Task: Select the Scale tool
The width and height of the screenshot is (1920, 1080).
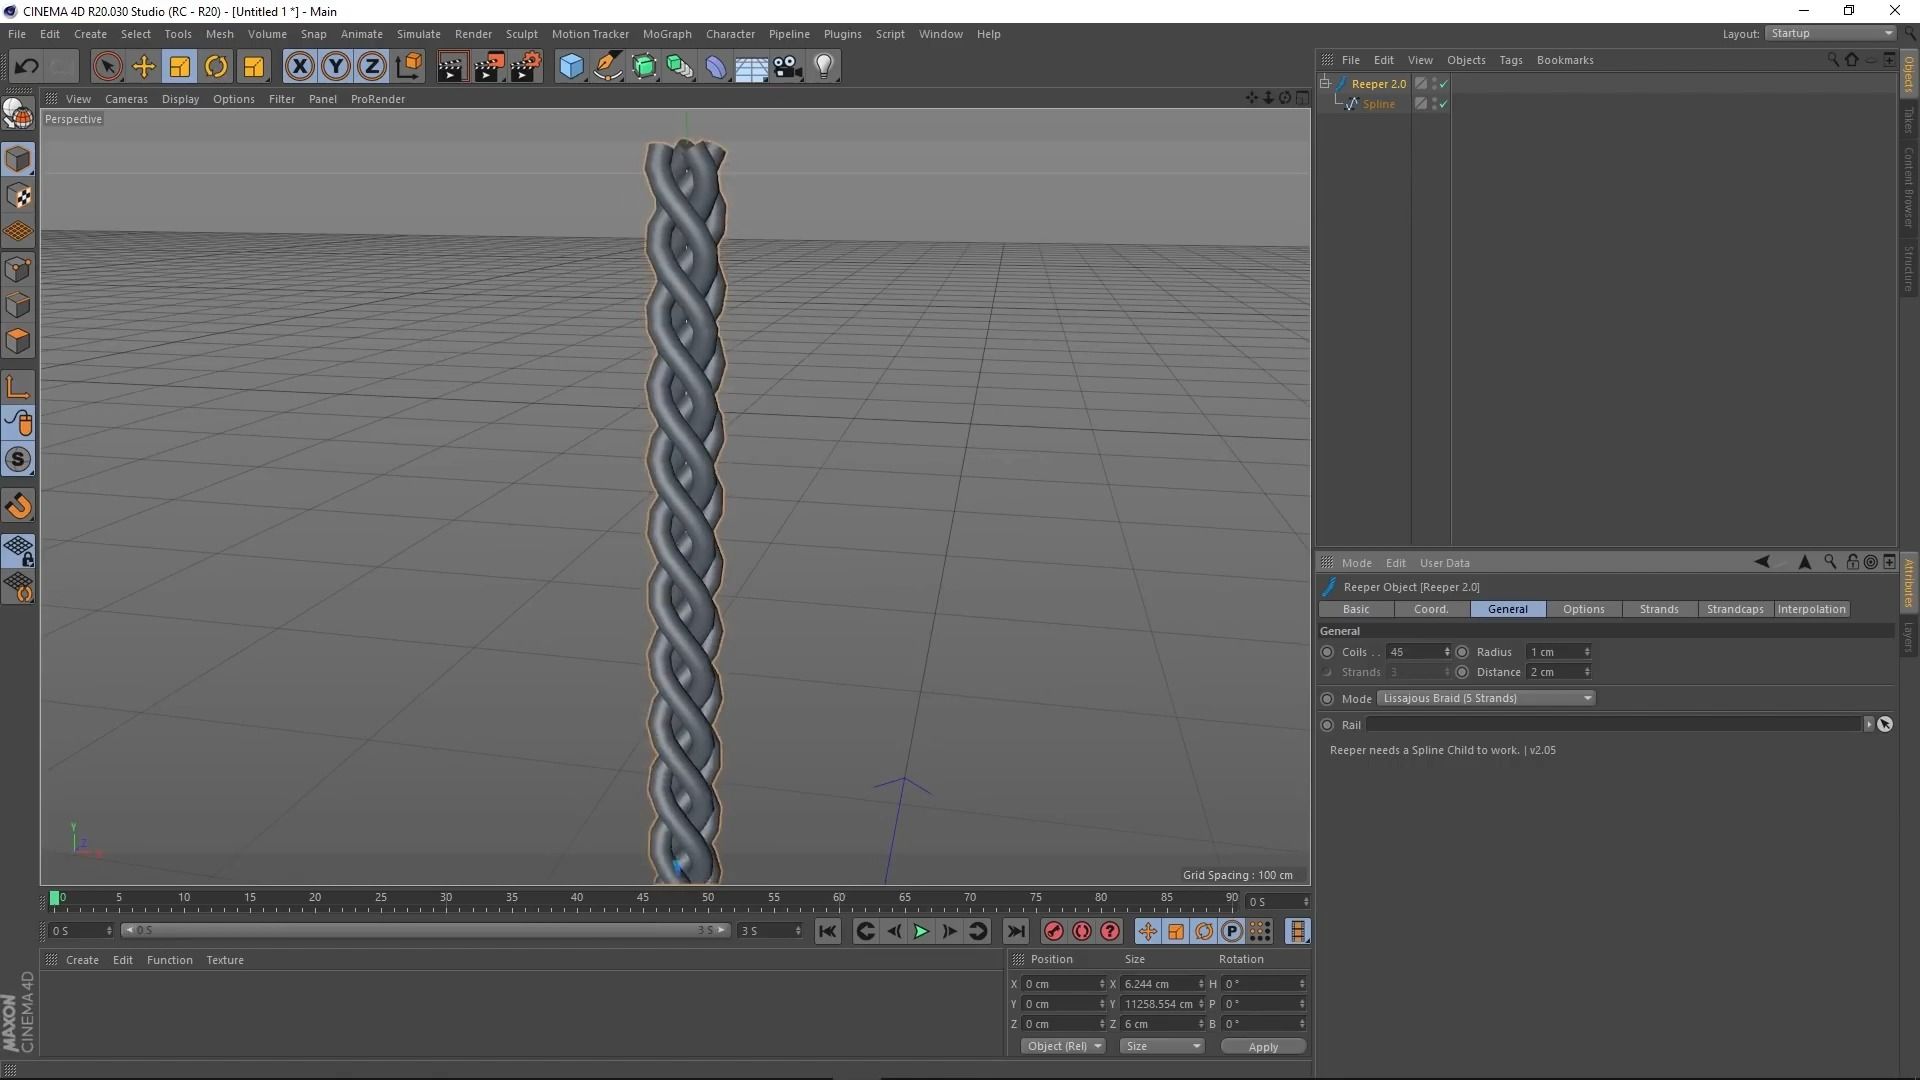Action: click(x=179, y=66)
